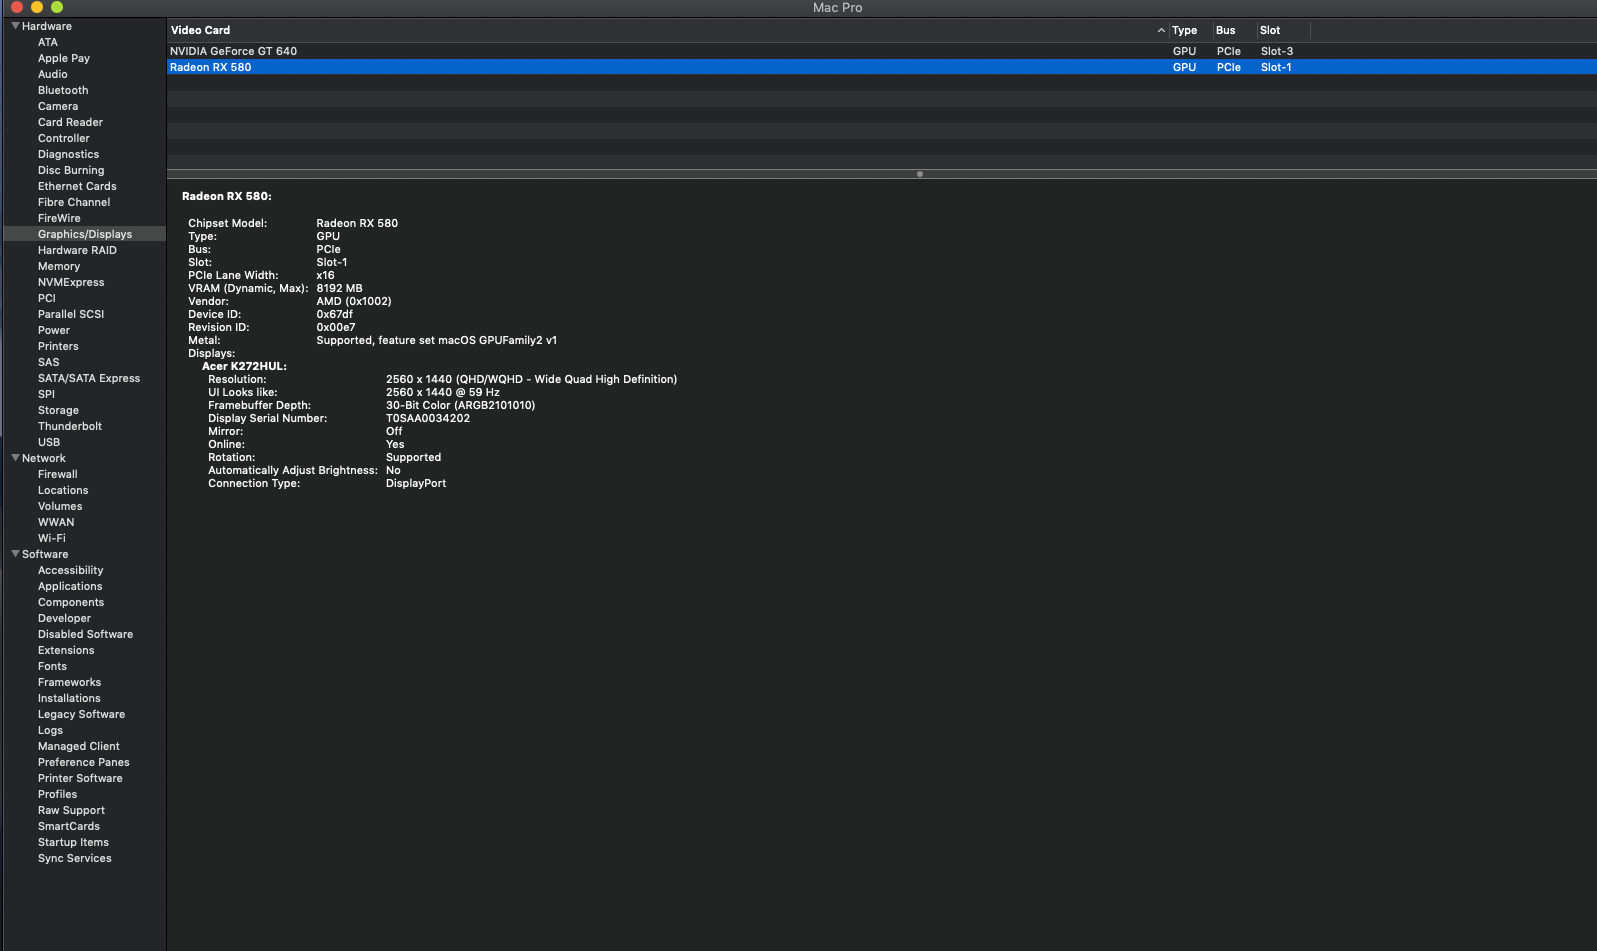Select Fibre Channel entry

click(74, 202)
